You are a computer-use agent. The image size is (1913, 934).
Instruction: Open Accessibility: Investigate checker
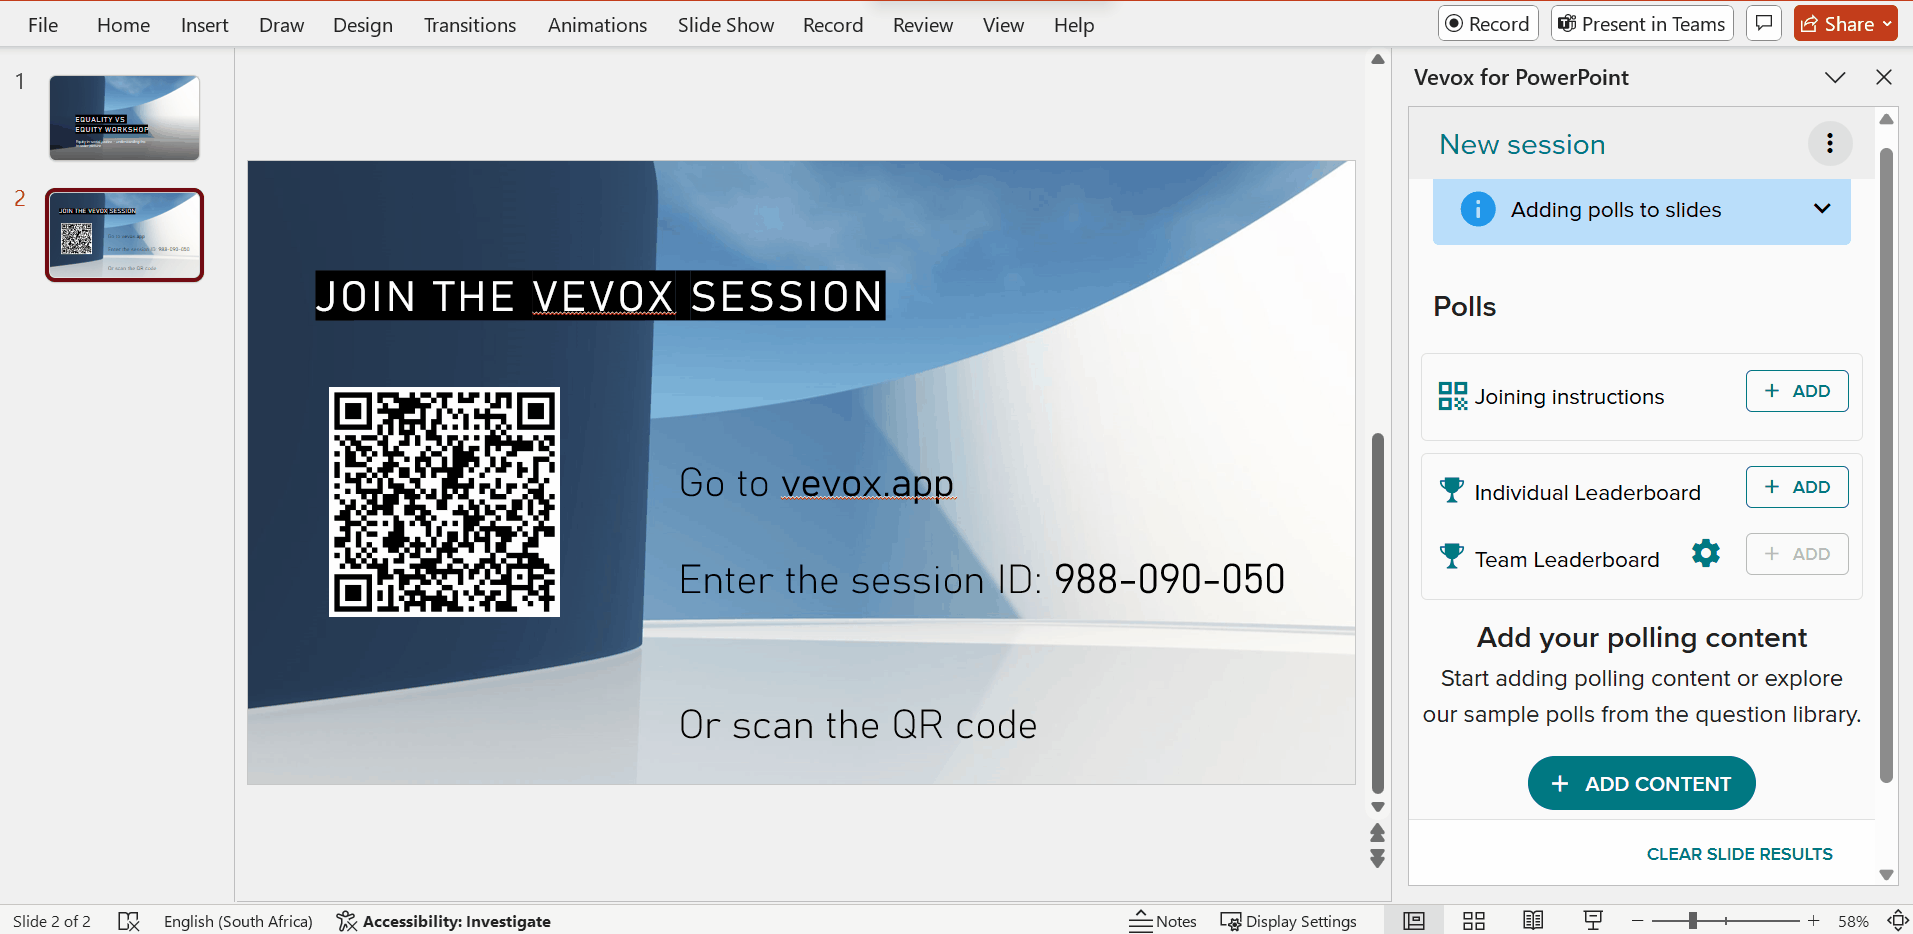point(444,921)
